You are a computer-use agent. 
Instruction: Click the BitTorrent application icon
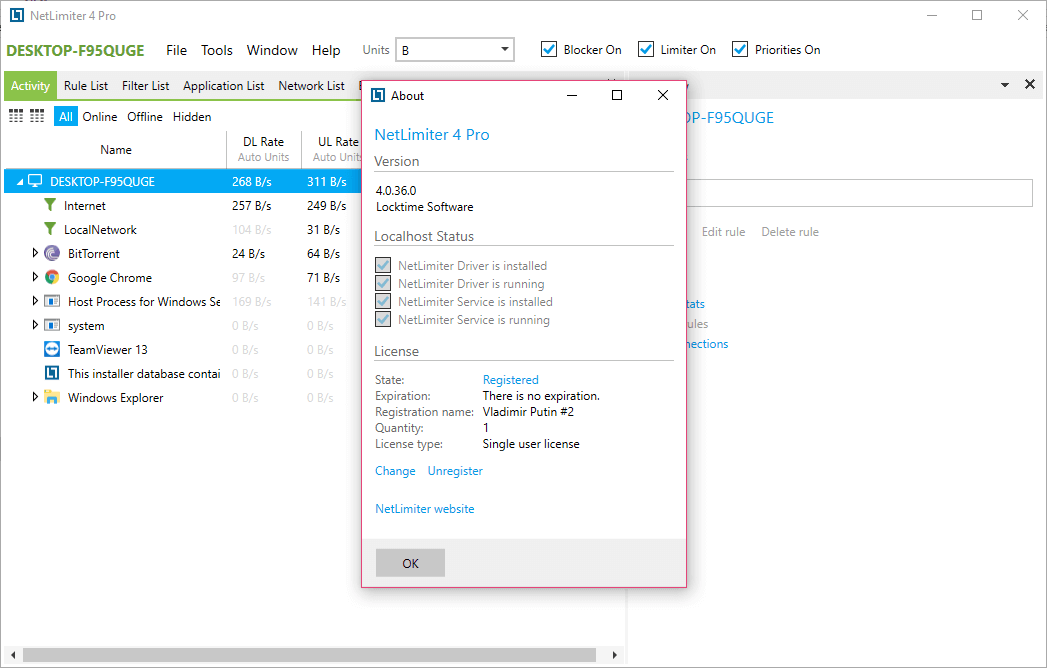tap(52, 253)
